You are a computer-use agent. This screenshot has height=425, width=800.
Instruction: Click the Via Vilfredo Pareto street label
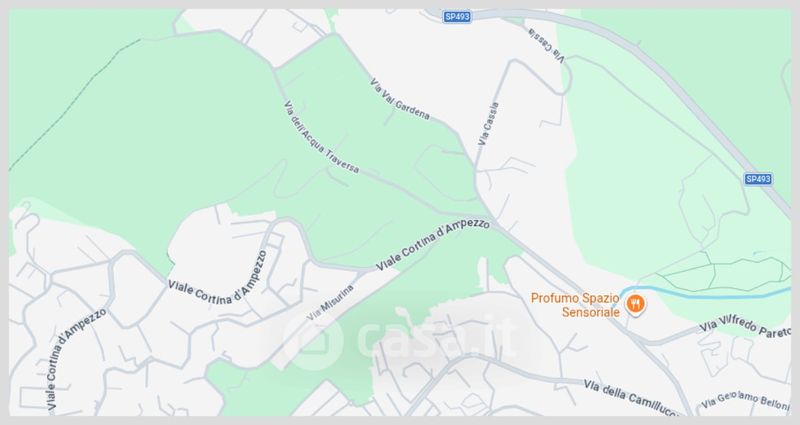744,326
